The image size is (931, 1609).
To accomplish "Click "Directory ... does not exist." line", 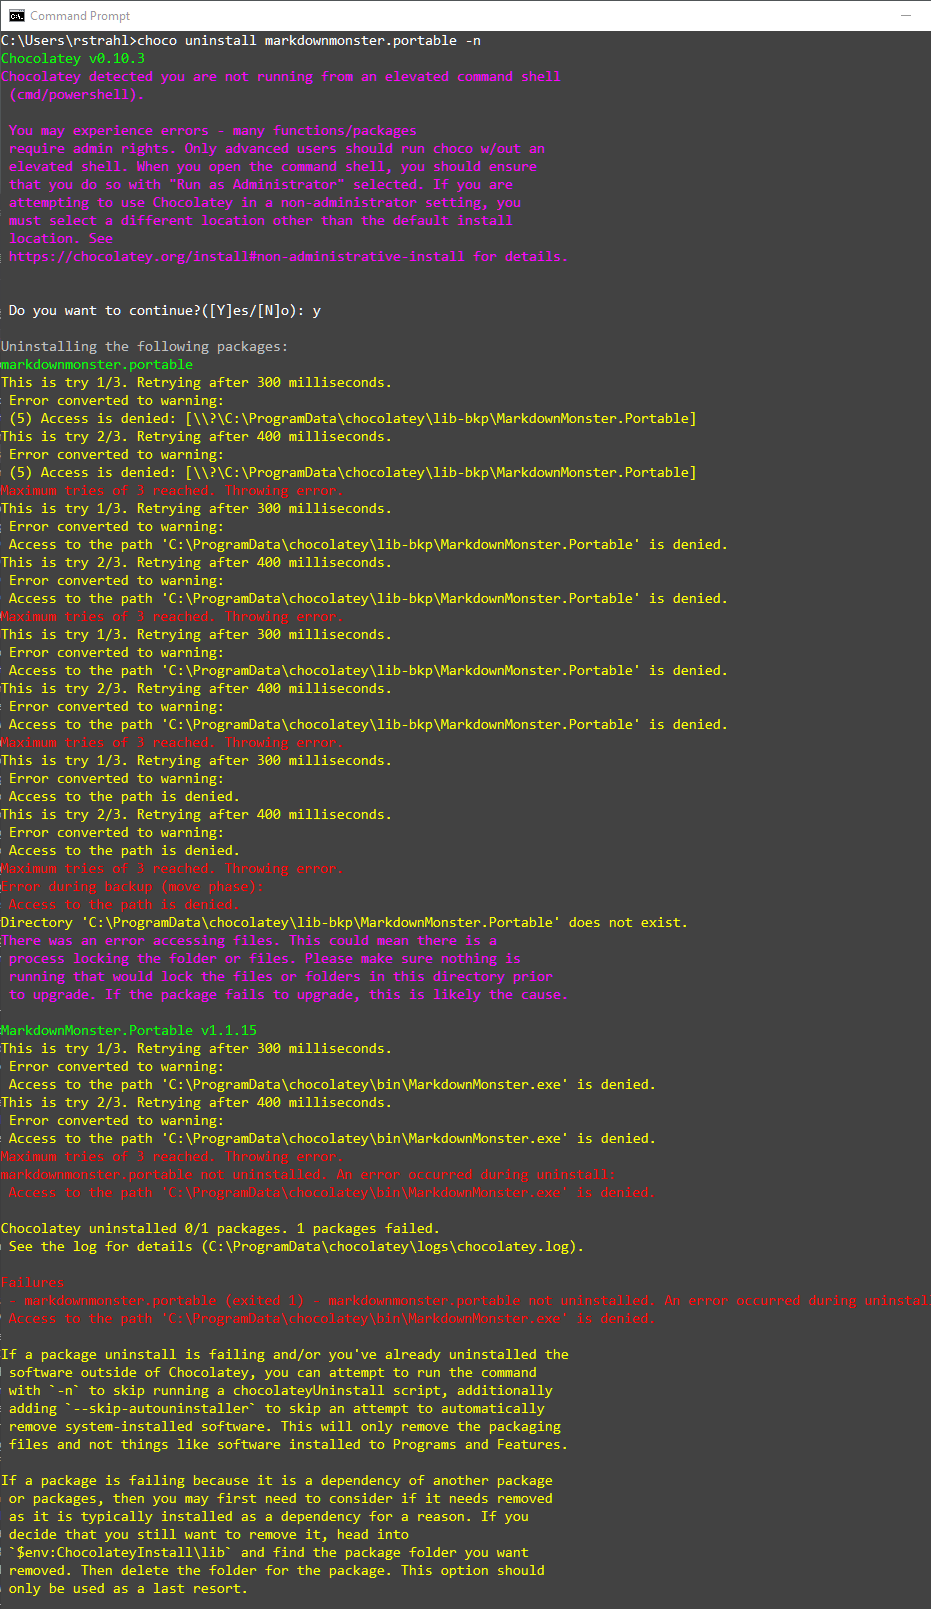I will tap(345, 923).
